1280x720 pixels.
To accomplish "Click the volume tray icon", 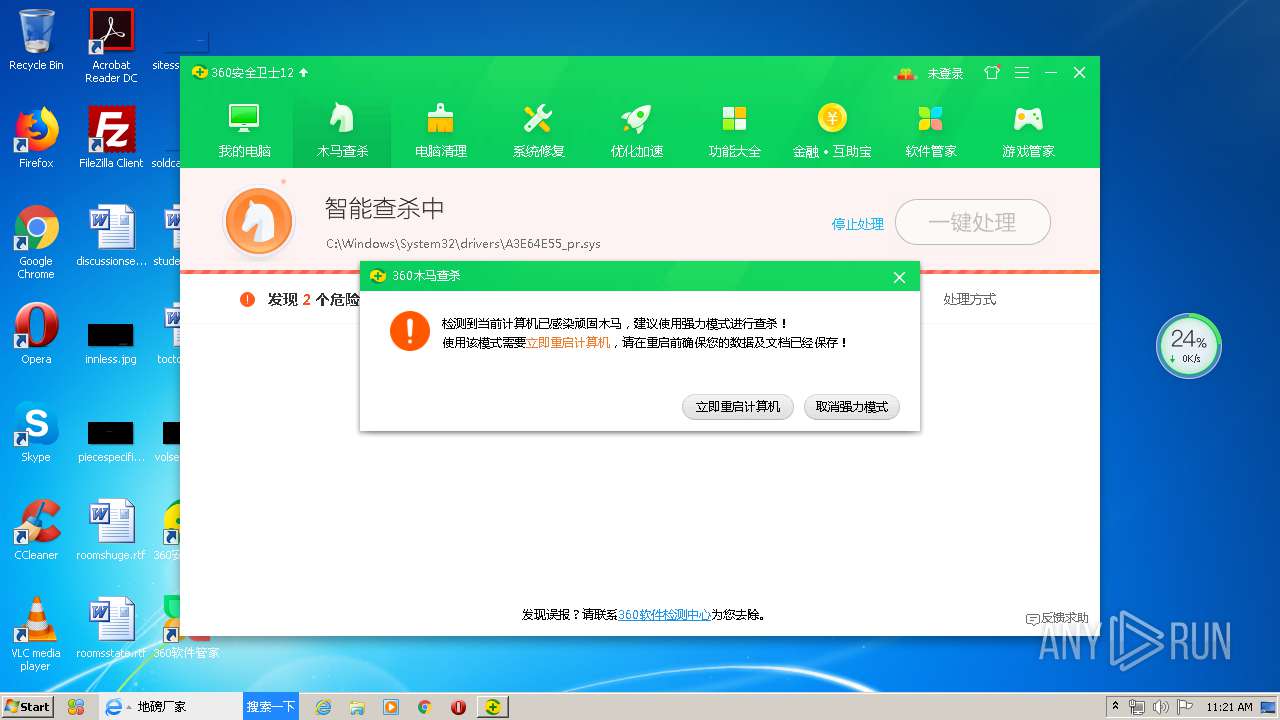I will tap(1160, 707).
